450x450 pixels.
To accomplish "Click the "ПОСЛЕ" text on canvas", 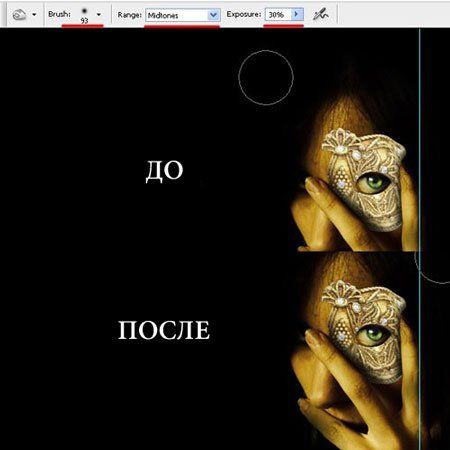I will tap(164, 330).
